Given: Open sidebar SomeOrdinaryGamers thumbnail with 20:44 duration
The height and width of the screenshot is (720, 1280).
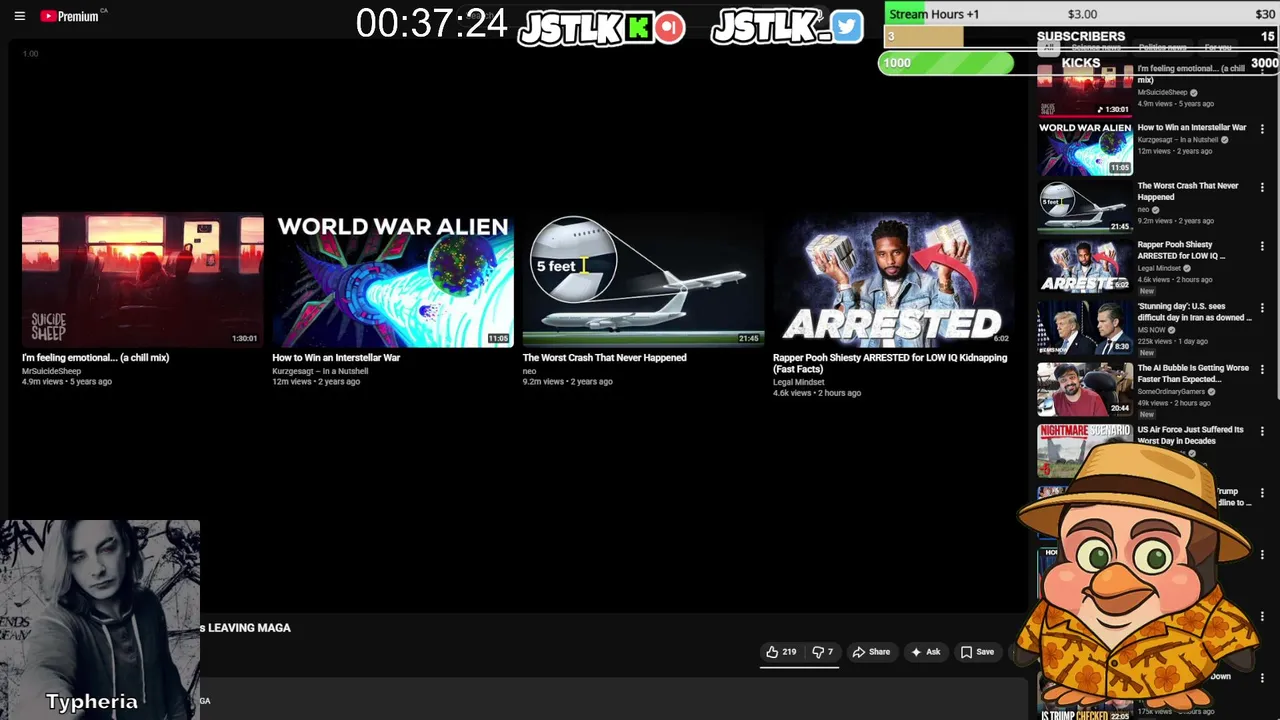Looking at the screenshot, I should tap(1085, 389).
